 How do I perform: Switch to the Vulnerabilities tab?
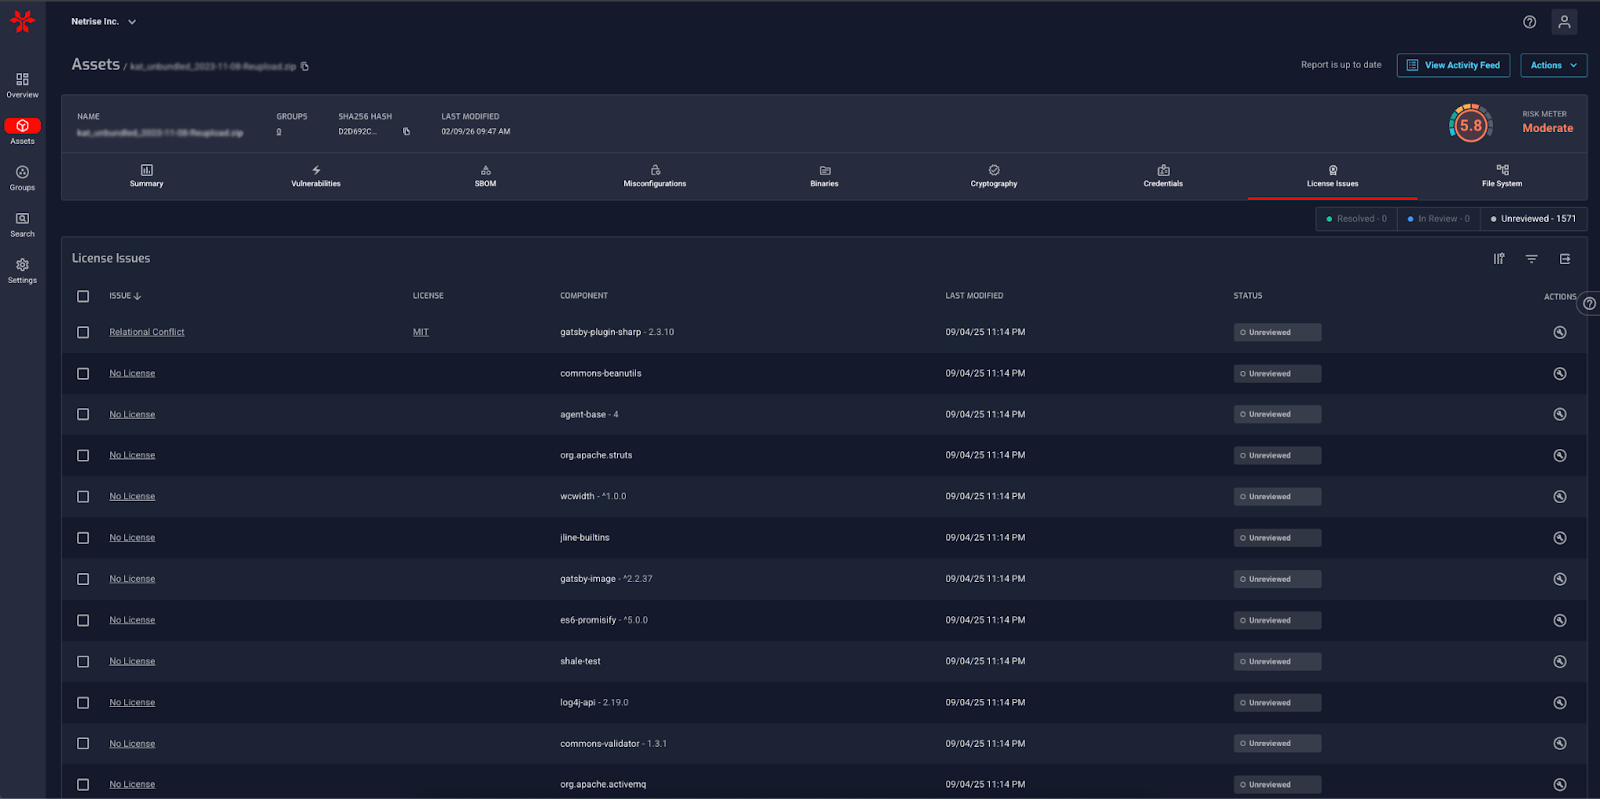tap(316, 176)
